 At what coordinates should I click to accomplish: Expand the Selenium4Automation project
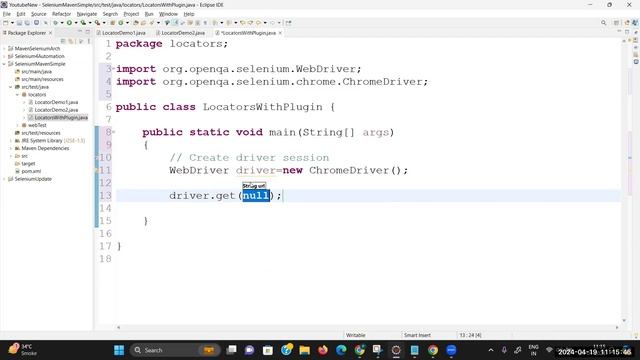pos(4,56)
